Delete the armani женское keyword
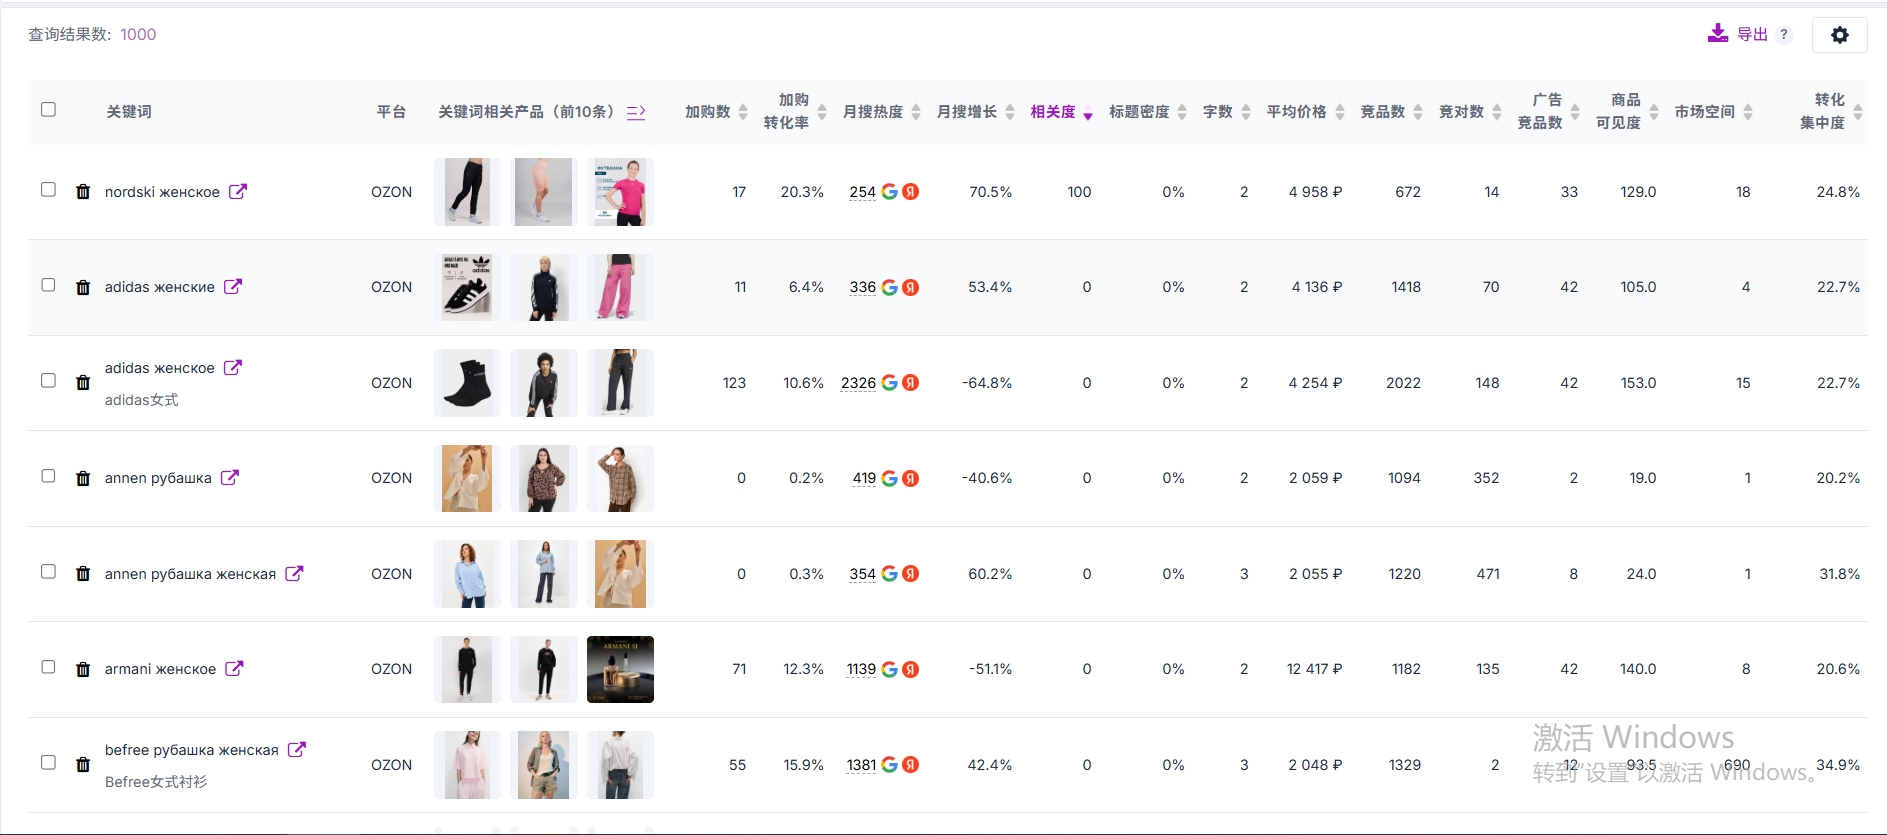This screenshot has height=835, width=1887. point(83,670)
